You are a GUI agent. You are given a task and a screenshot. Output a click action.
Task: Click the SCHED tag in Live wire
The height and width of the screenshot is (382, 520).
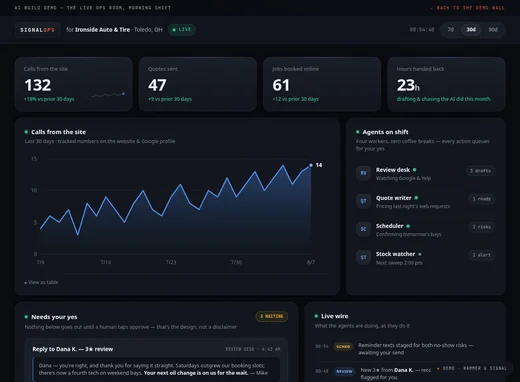coord(343,346)
